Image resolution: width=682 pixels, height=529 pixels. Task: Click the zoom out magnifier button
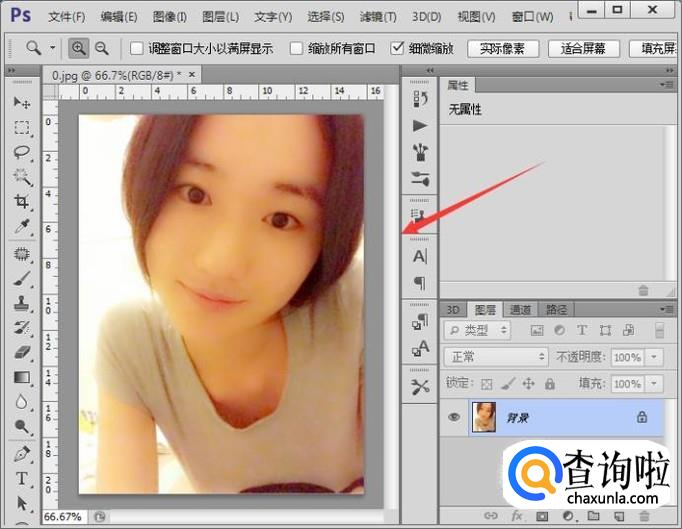[102, 48]
